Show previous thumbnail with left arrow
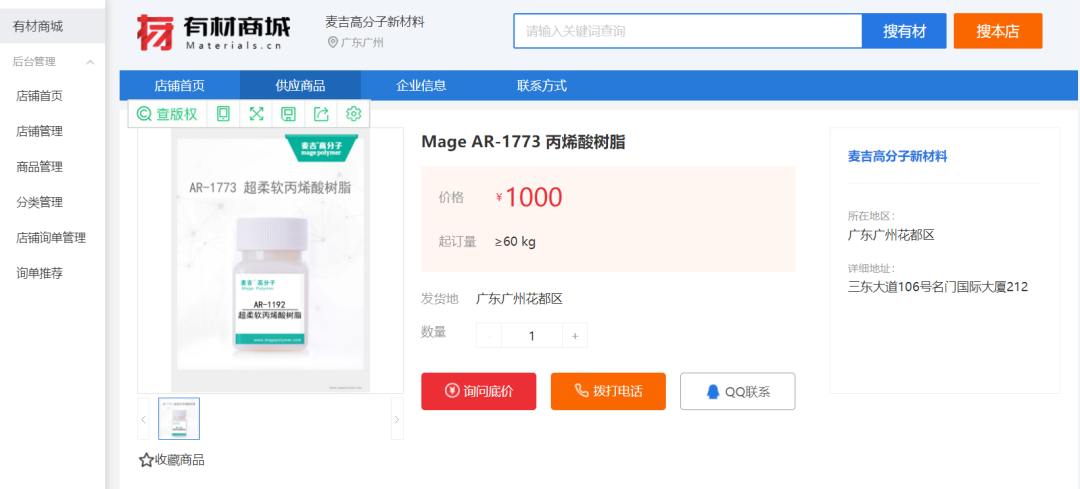The image size is (1080, 489). pos(143,419)
